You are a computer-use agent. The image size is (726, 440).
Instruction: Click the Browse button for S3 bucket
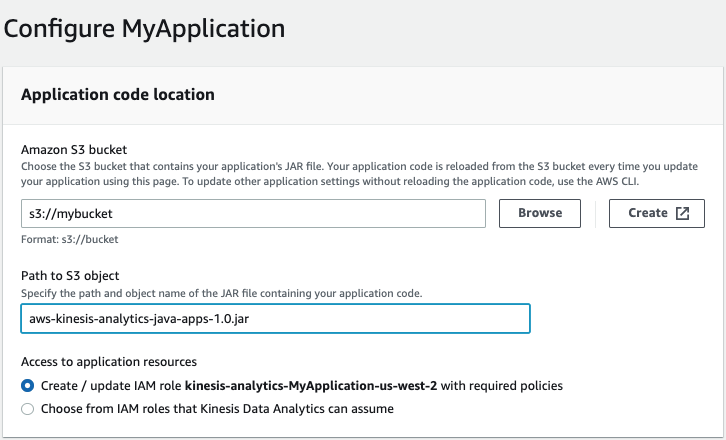point(540,213)
